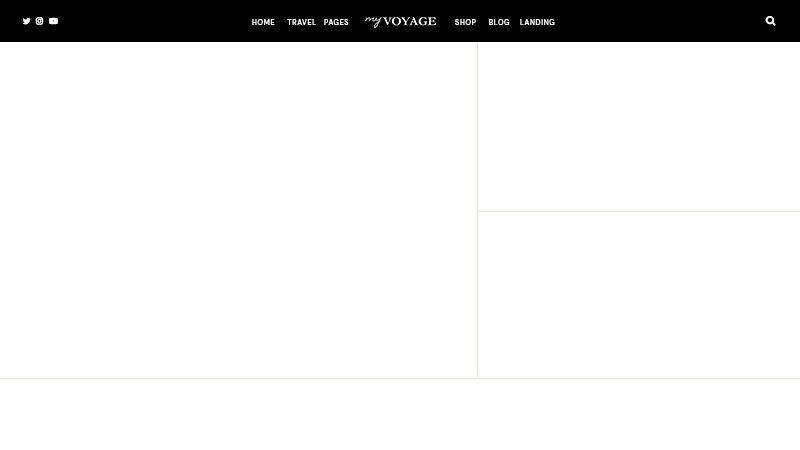The image size is (800, 450).
Task: Open the Instagram social icon
Action: tap(40, 21)
